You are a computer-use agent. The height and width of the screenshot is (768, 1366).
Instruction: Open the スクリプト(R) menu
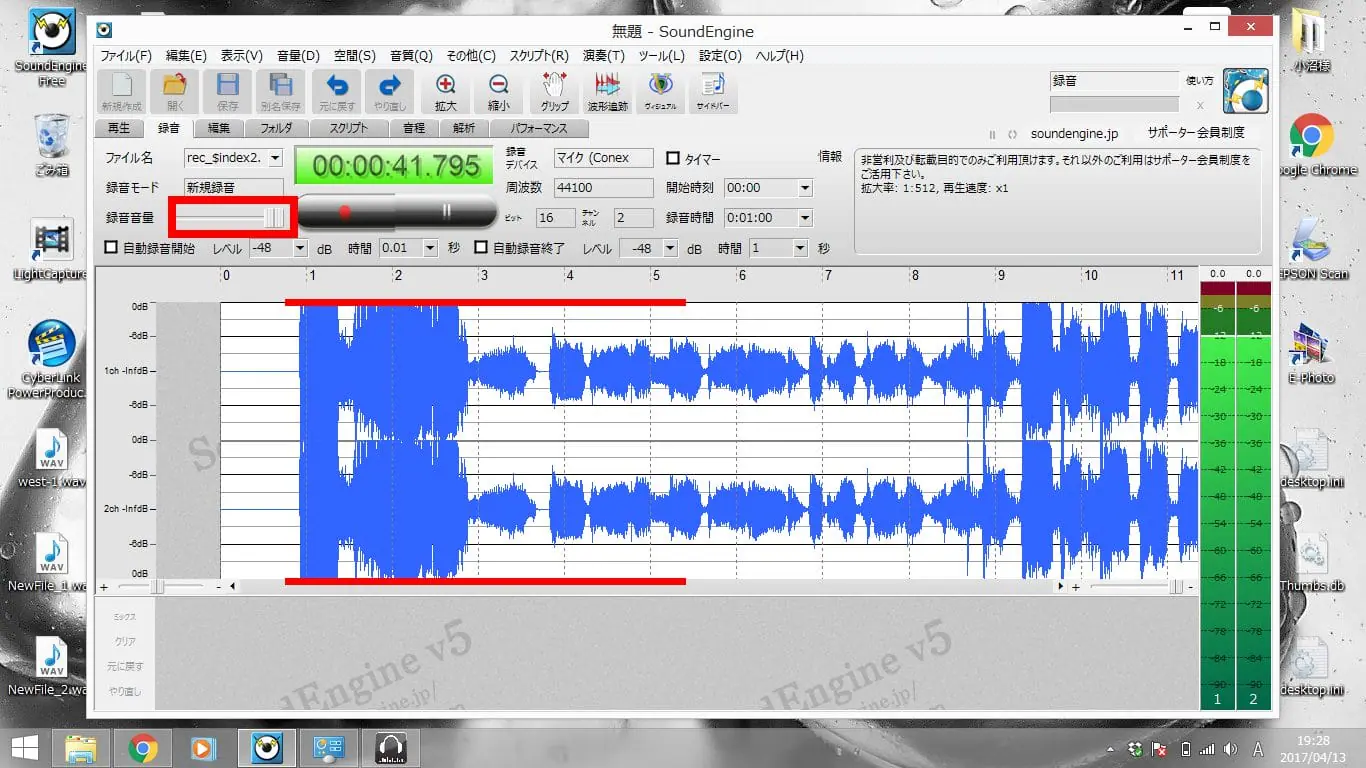tap(539, 56)
